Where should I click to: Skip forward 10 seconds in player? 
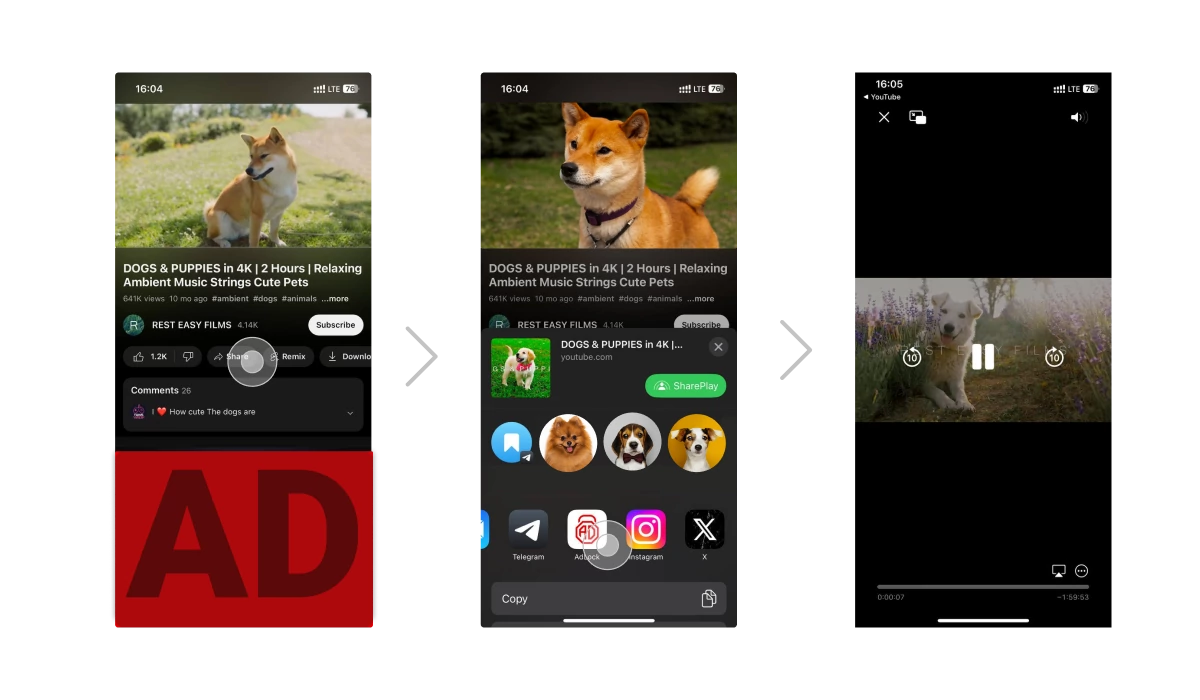(1054, 357)
